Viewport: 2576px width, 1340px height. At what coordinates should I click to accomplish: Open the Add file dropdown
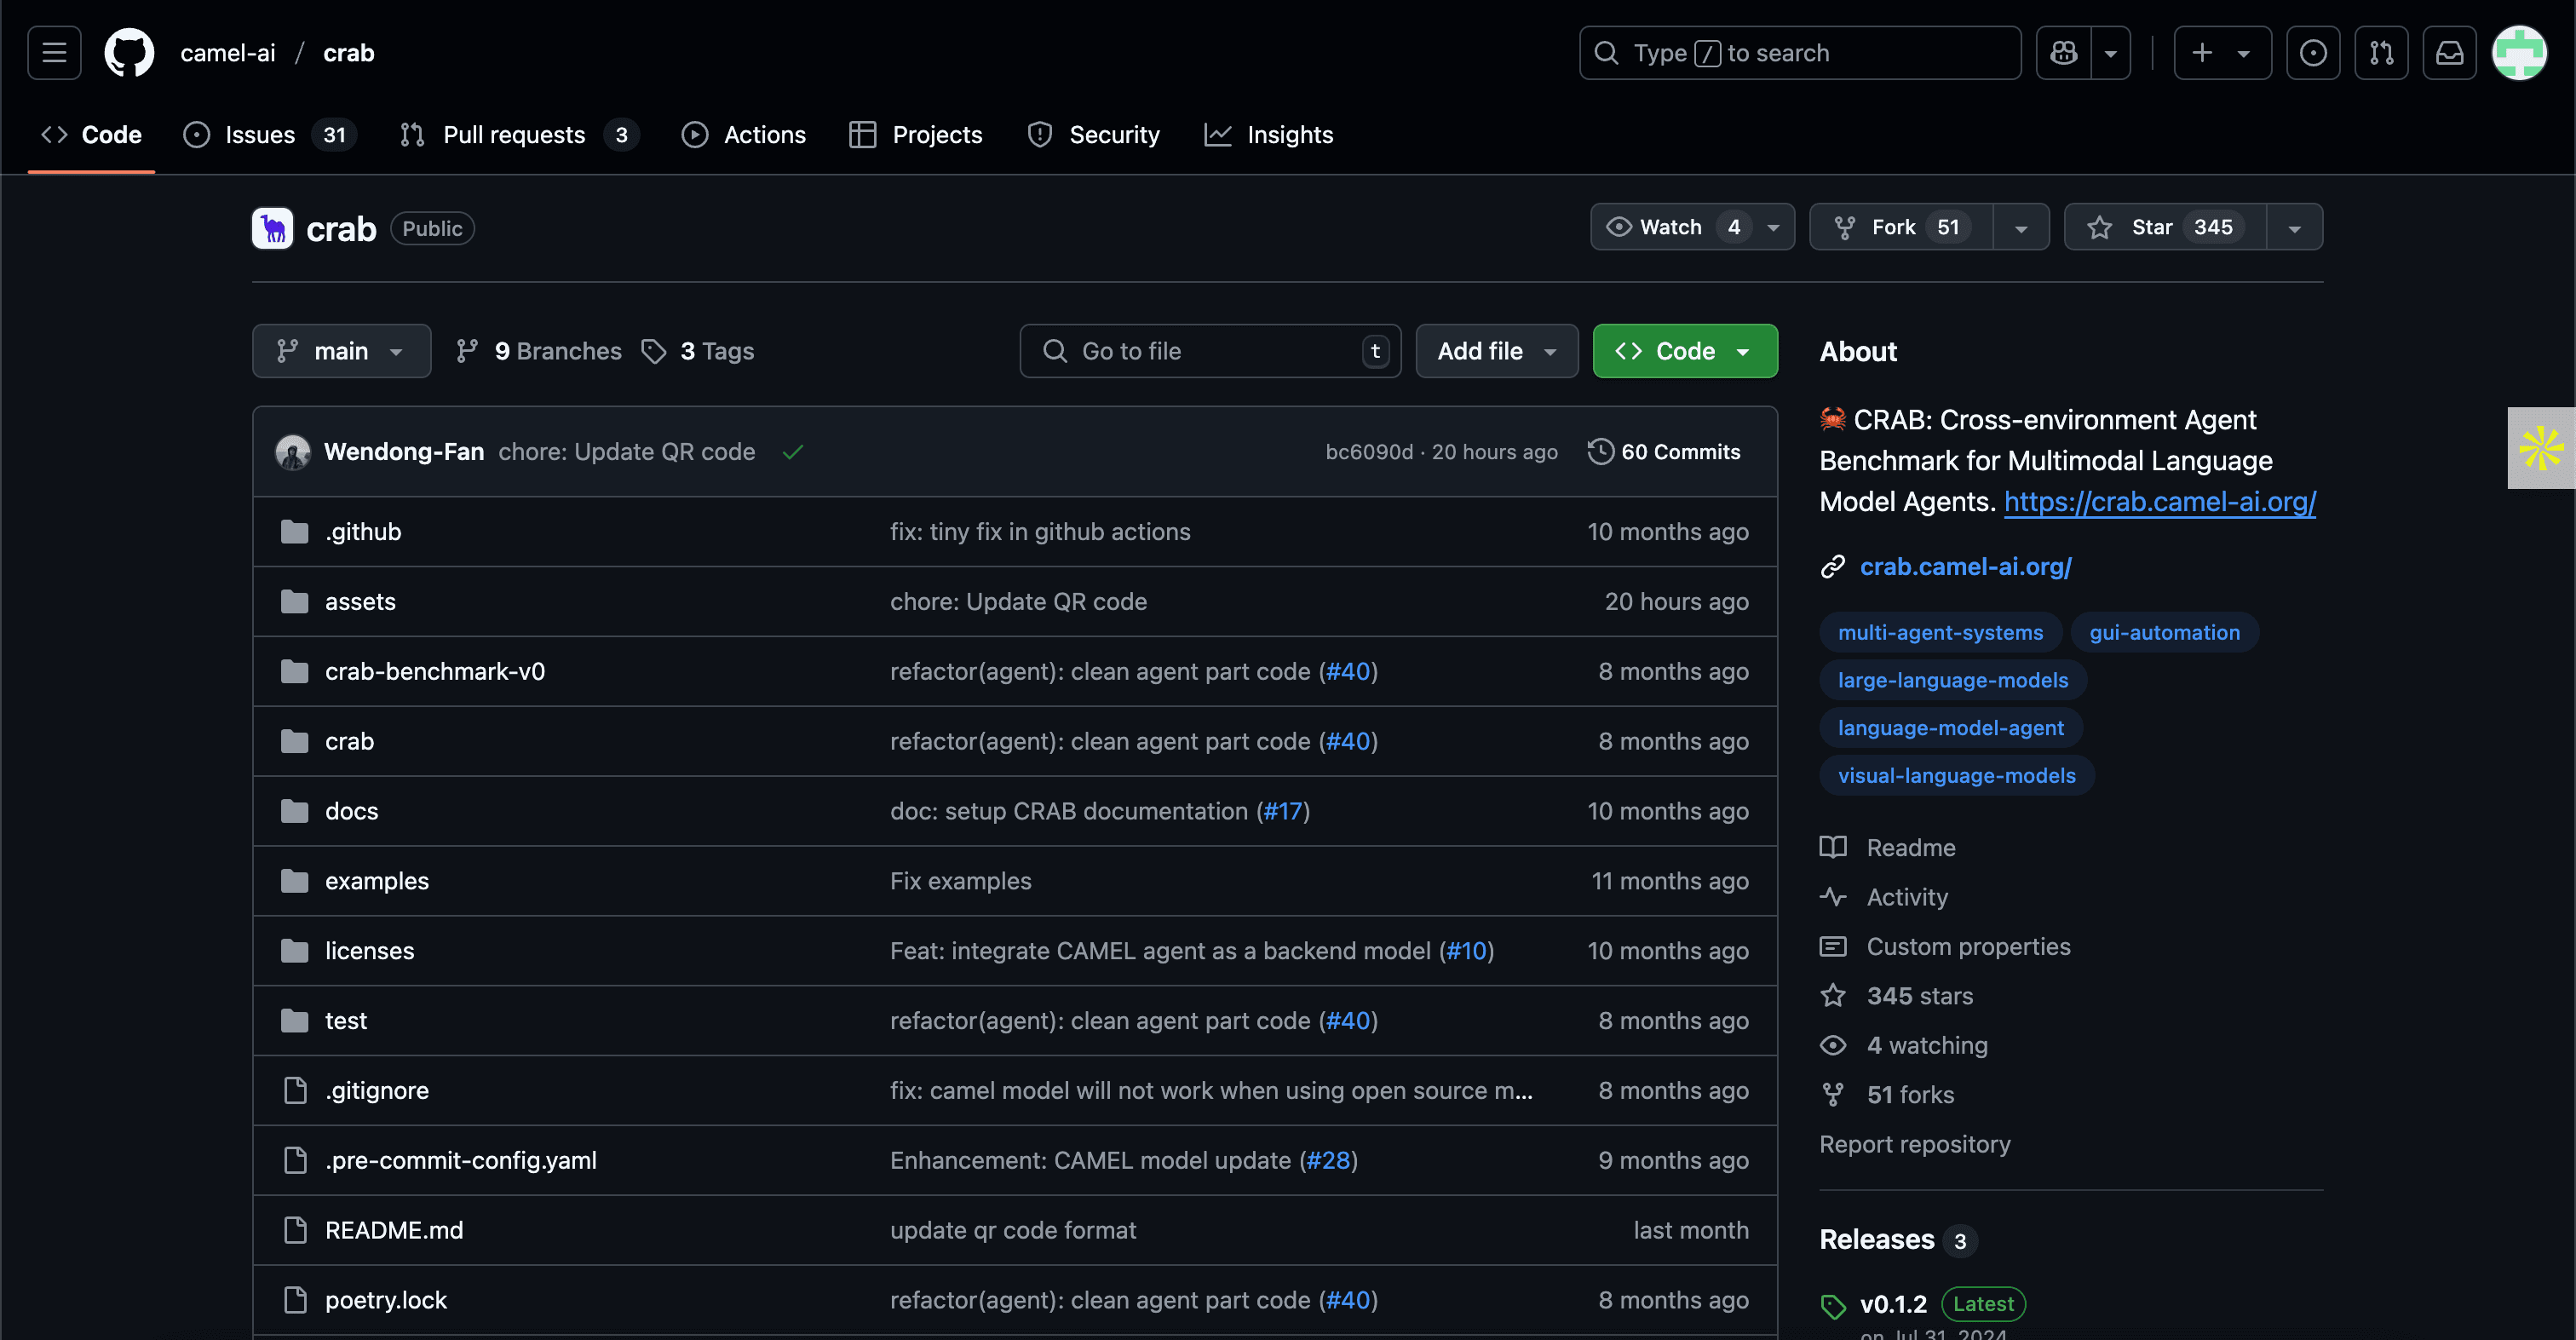[1497, 351]
